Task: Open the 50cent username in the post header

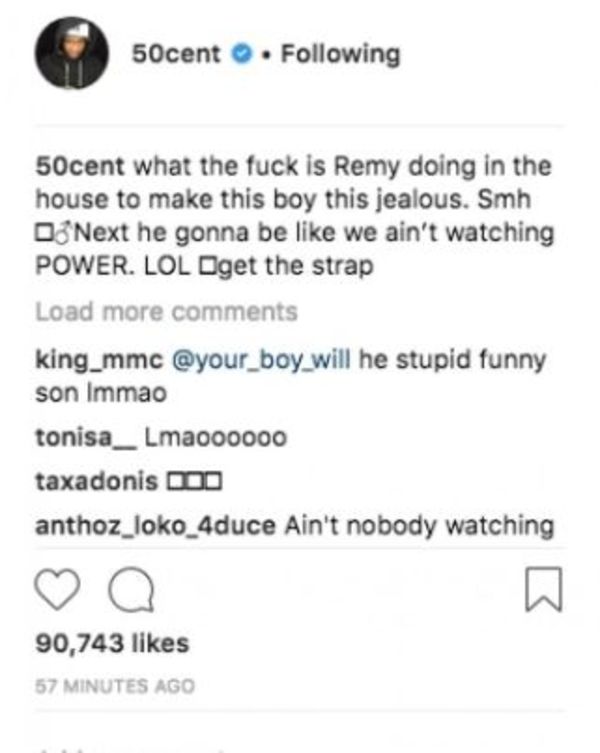Action: (176, 54)
